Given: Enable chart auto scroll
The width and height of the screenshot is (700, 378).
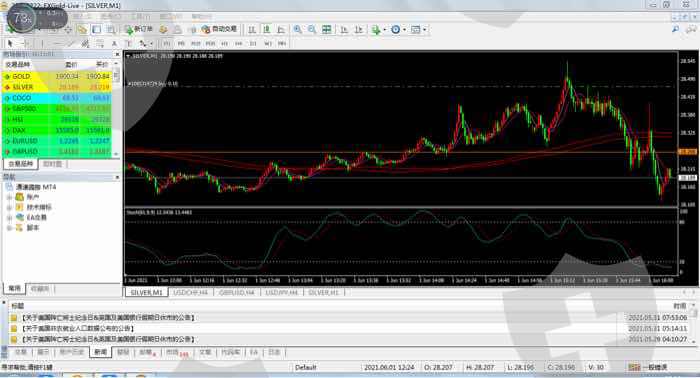Looking at the screenshot, I should [344, 29].
